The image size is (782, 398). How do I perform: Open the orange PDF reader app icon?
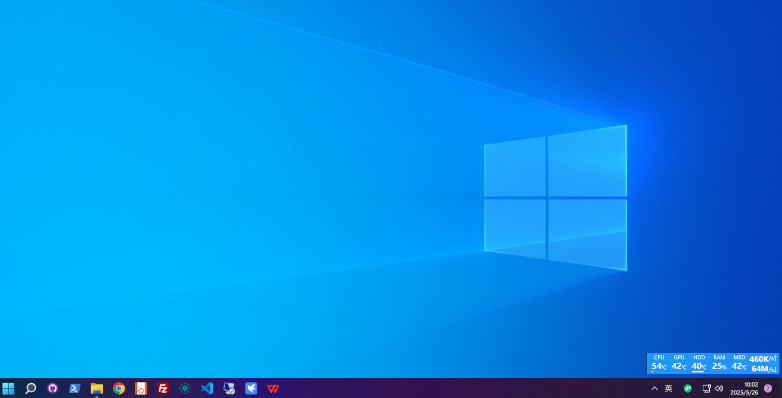tap(141, 388)
